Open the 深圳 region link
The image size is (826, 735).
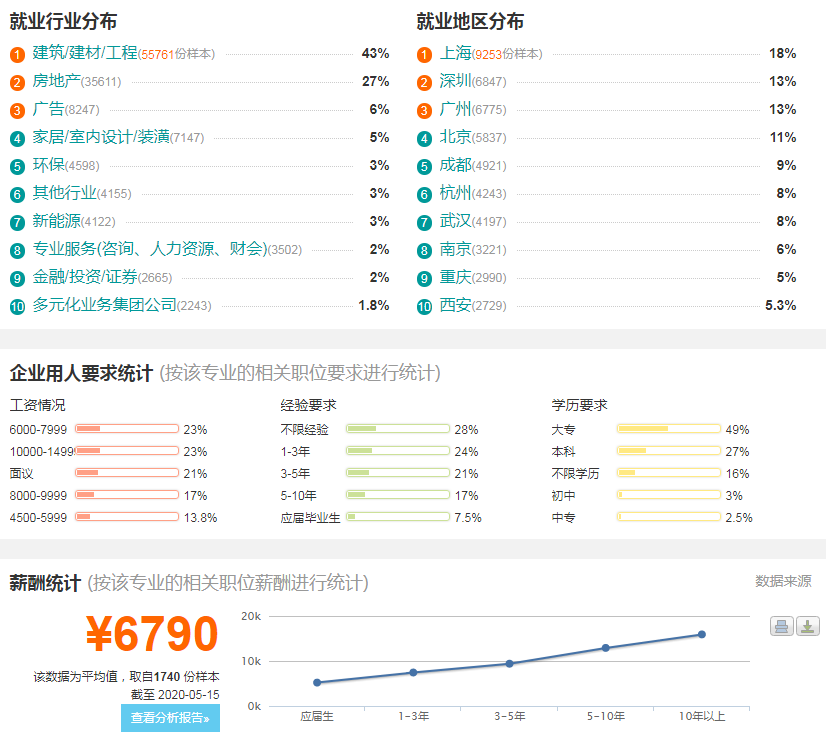pos(456,81)
